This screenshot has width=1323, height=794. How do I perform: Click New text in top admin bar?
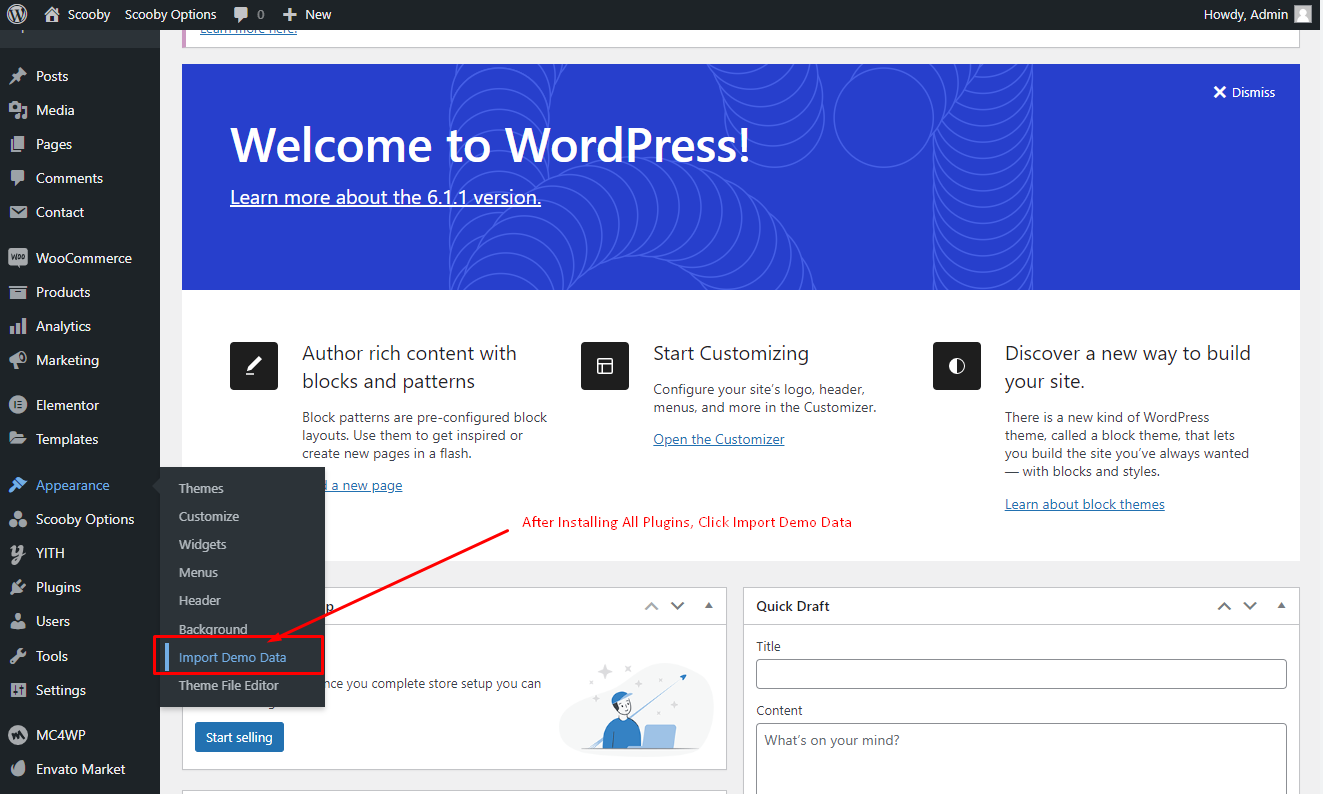coord(318,14)
